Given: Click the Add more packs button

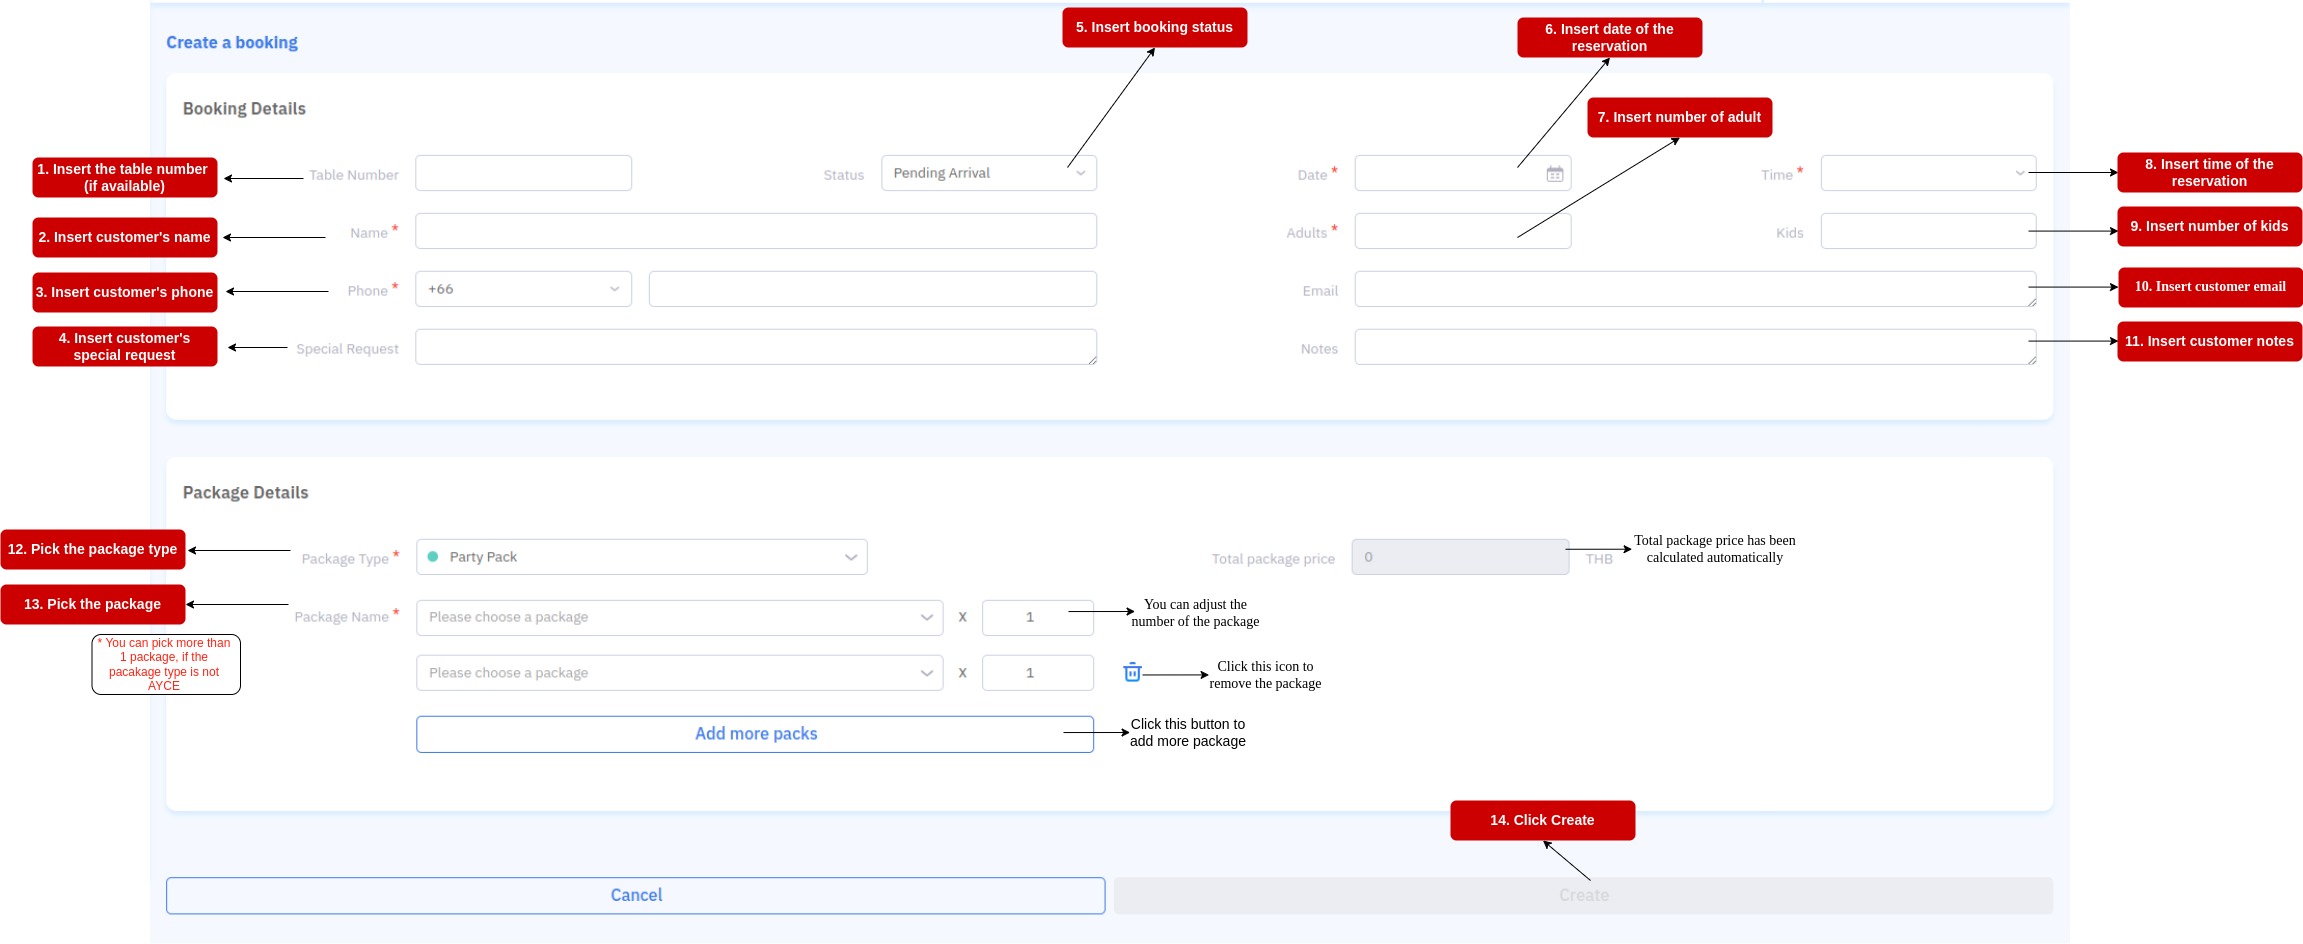Looking at the screenshot, I should (x=755, y=734).
